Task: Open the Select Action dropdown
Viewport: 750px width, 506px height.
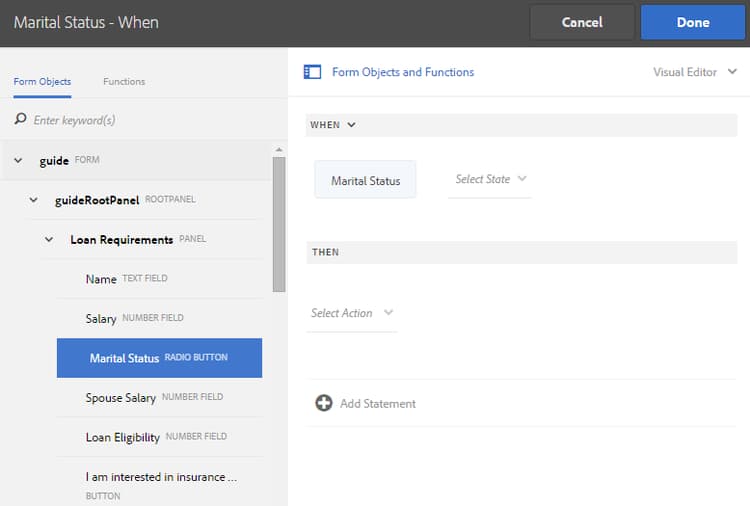Action: (x=352, y=313)
